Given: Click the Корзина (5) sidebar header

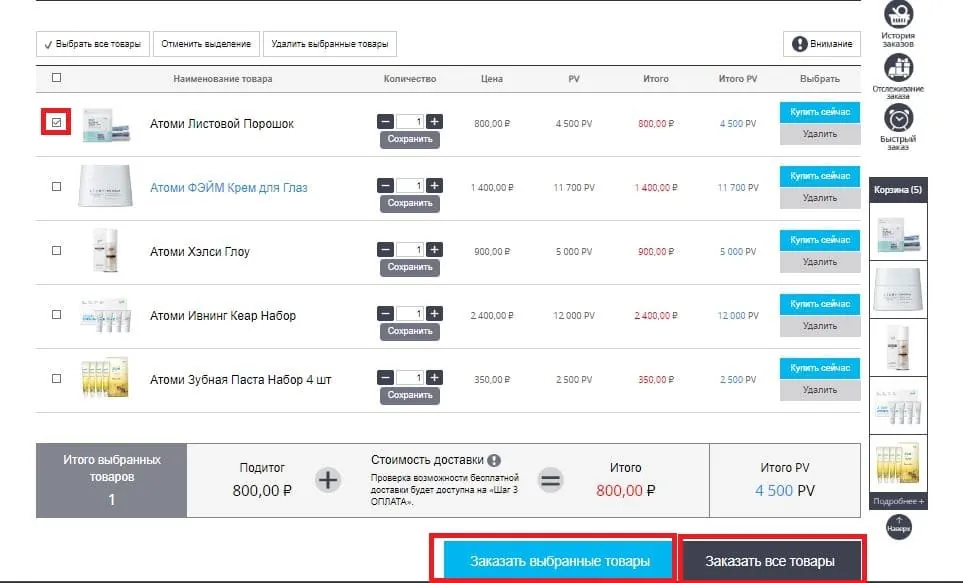Looking at the screenshot, I should coord(898,190).
